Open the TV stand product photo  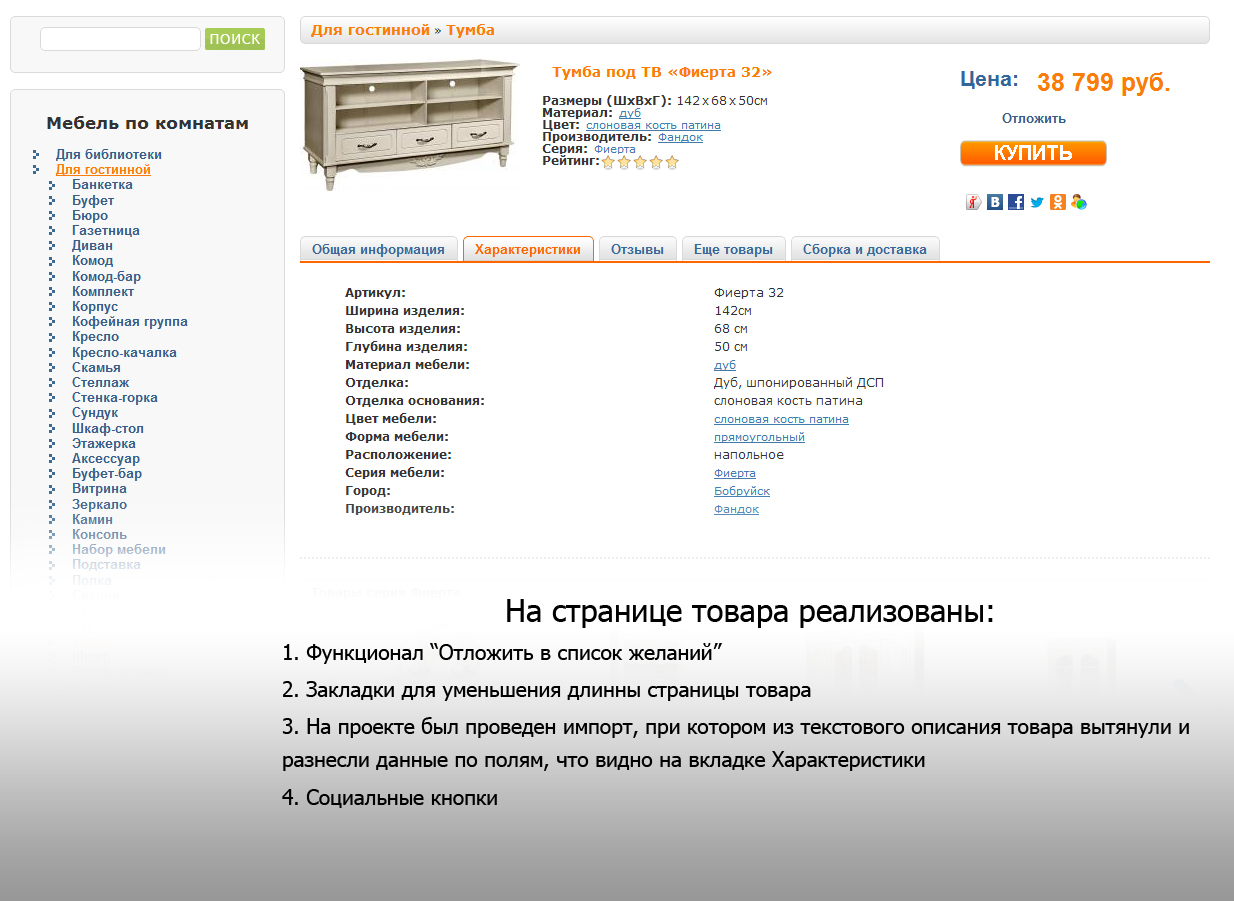point(410,125)
